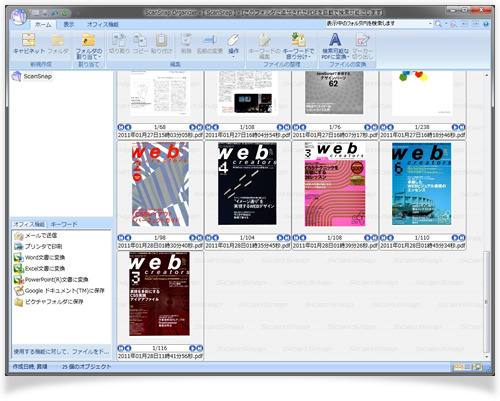
Task: Go to first page of the 1/76 document
Action: (296, 127)
